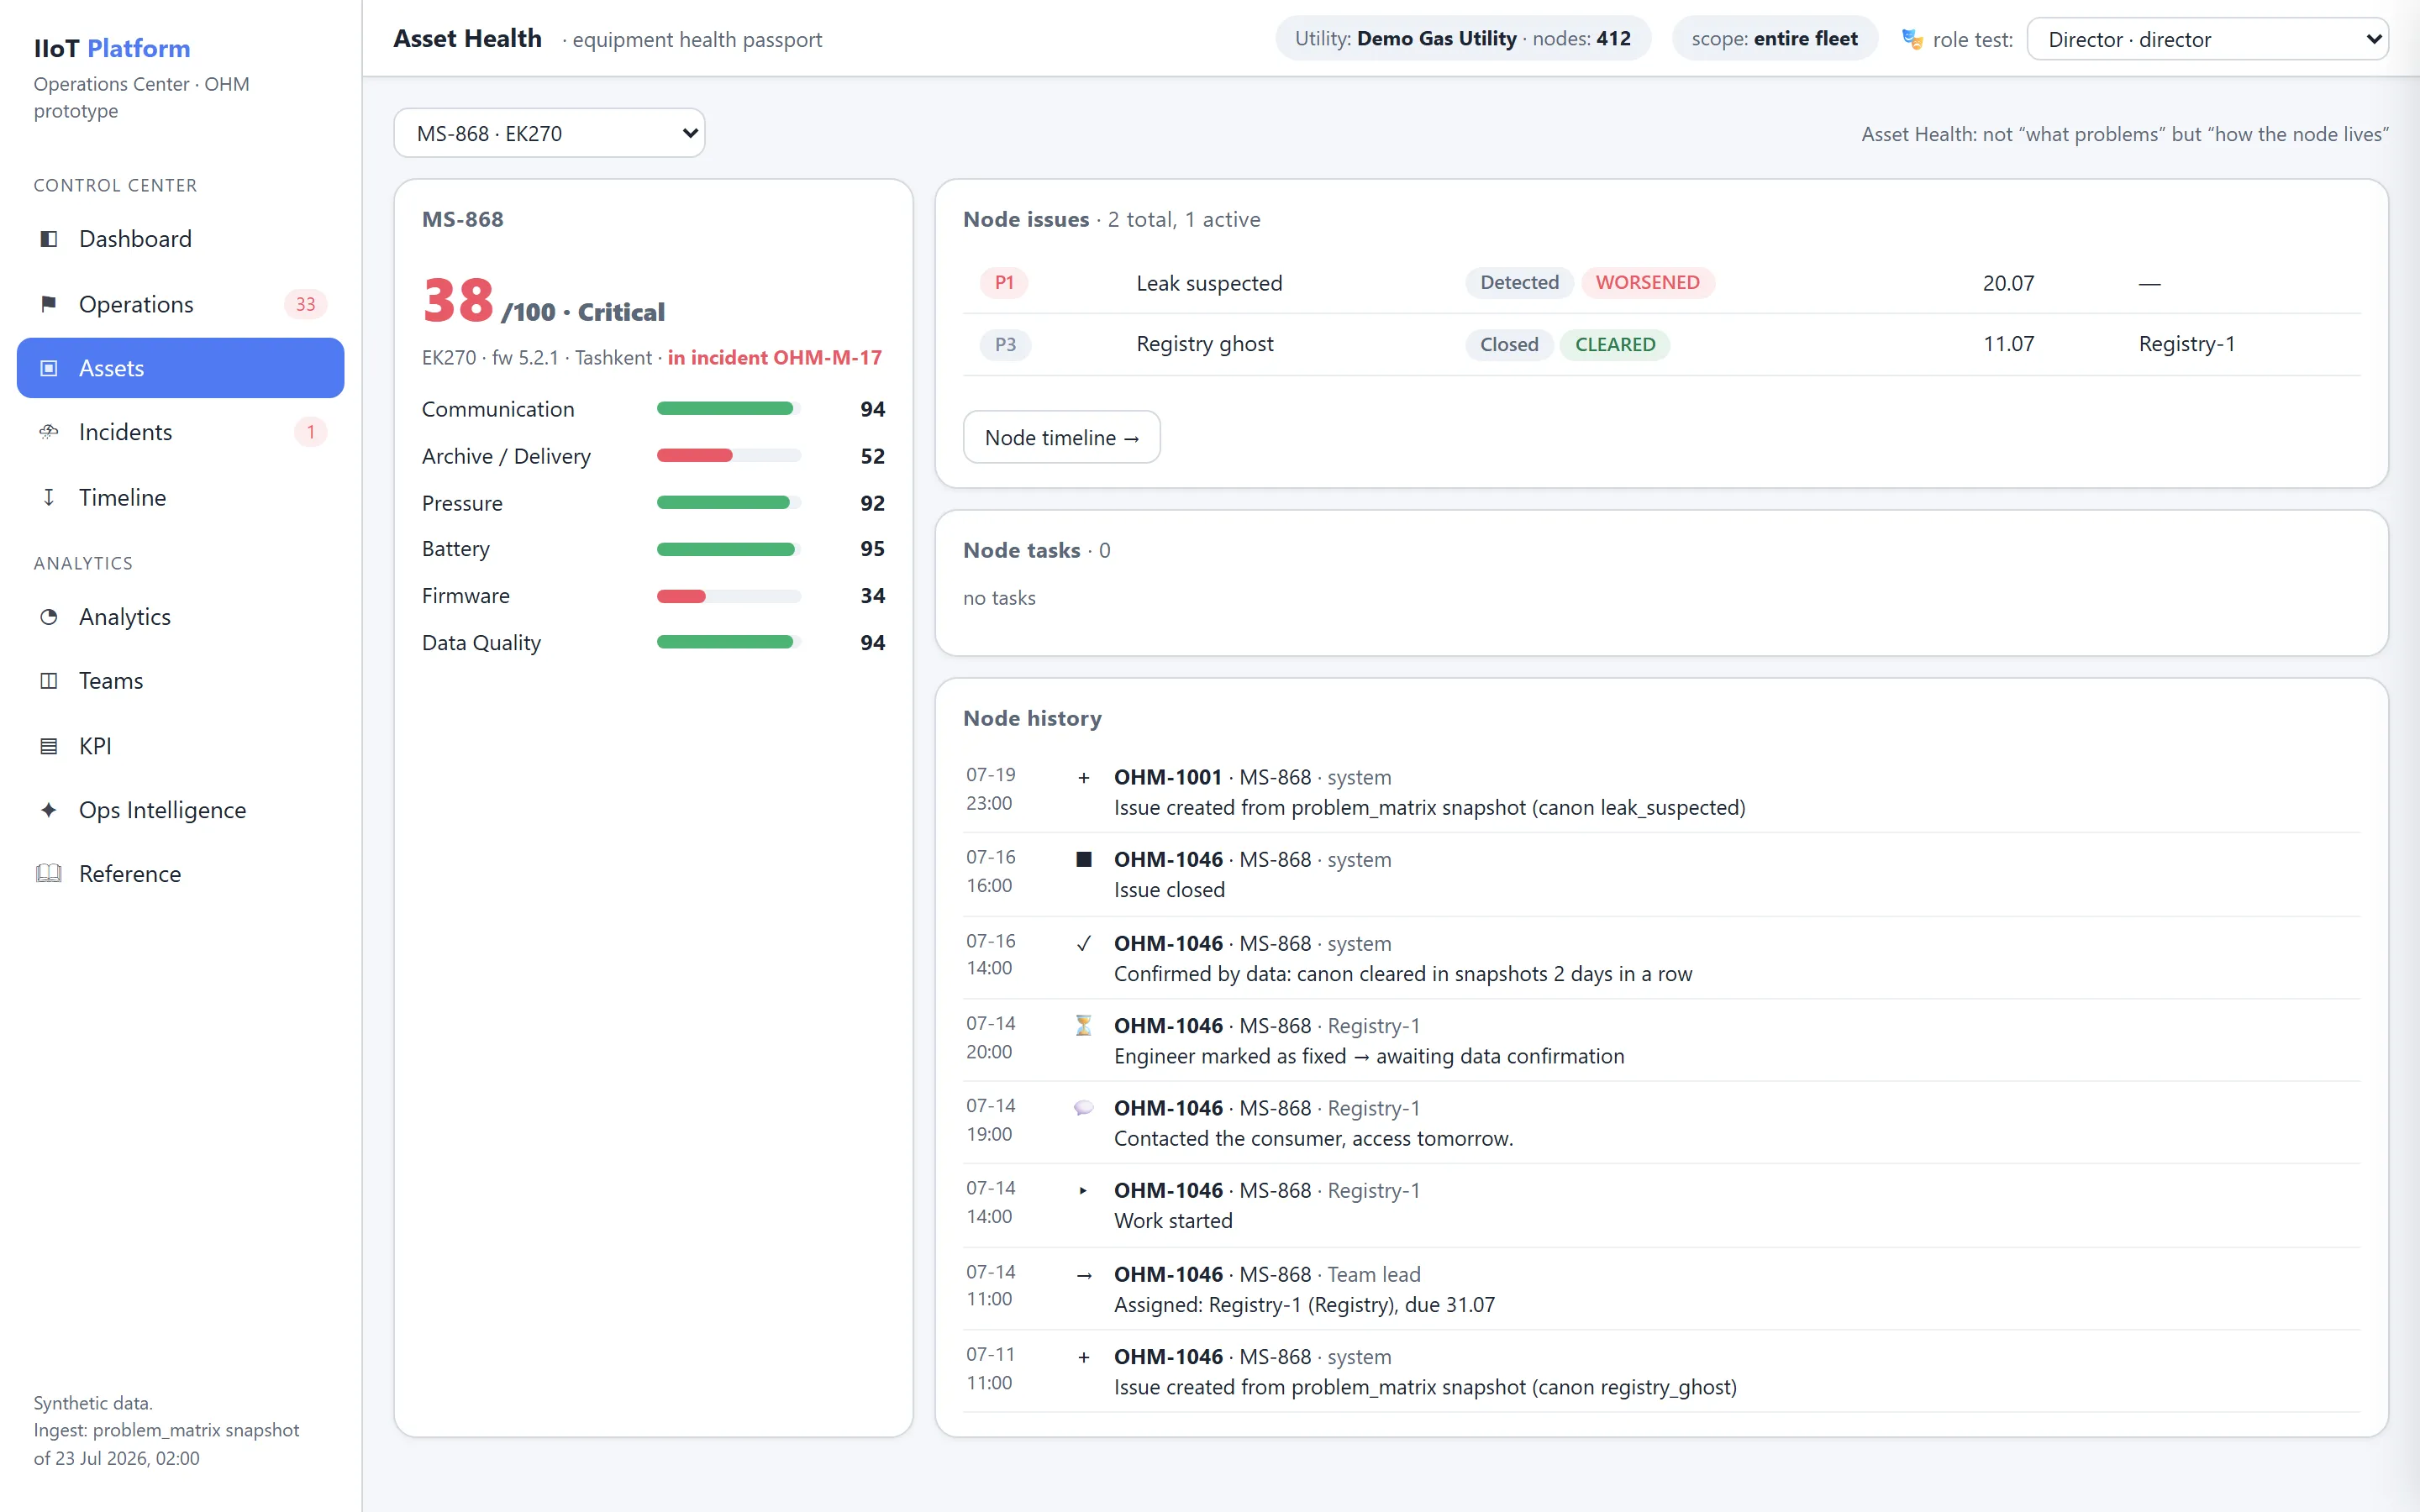Click the checkmark icon of Confirmed by data entry
This screenshot has width=2420, height=1512.
[1083, 944]
